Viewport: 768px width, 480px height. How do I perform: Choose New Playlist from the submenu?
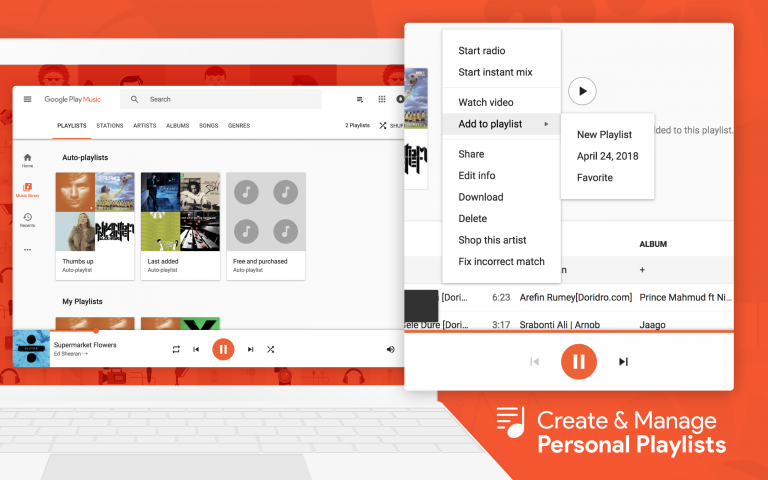pyautogui.click(x=604, y=135)
